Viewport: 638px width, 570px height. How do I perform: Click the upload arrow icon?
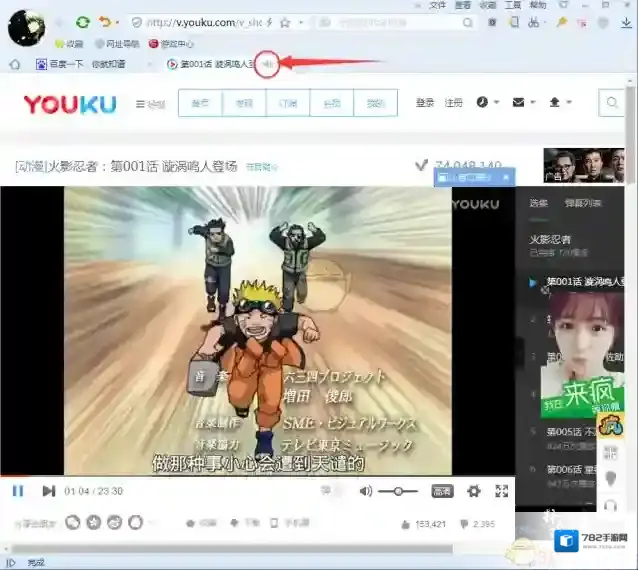555,102
